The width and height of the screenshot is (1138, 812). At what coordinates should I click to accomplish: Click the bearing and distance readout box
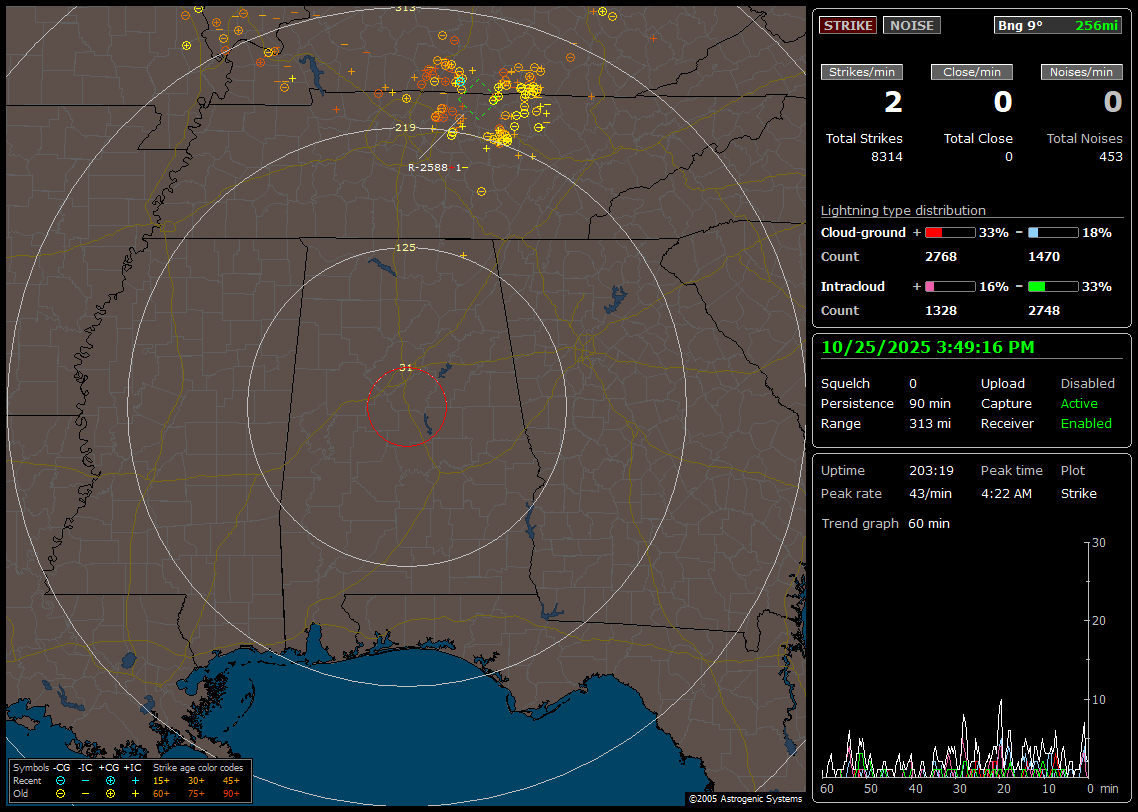(1058, 26)
